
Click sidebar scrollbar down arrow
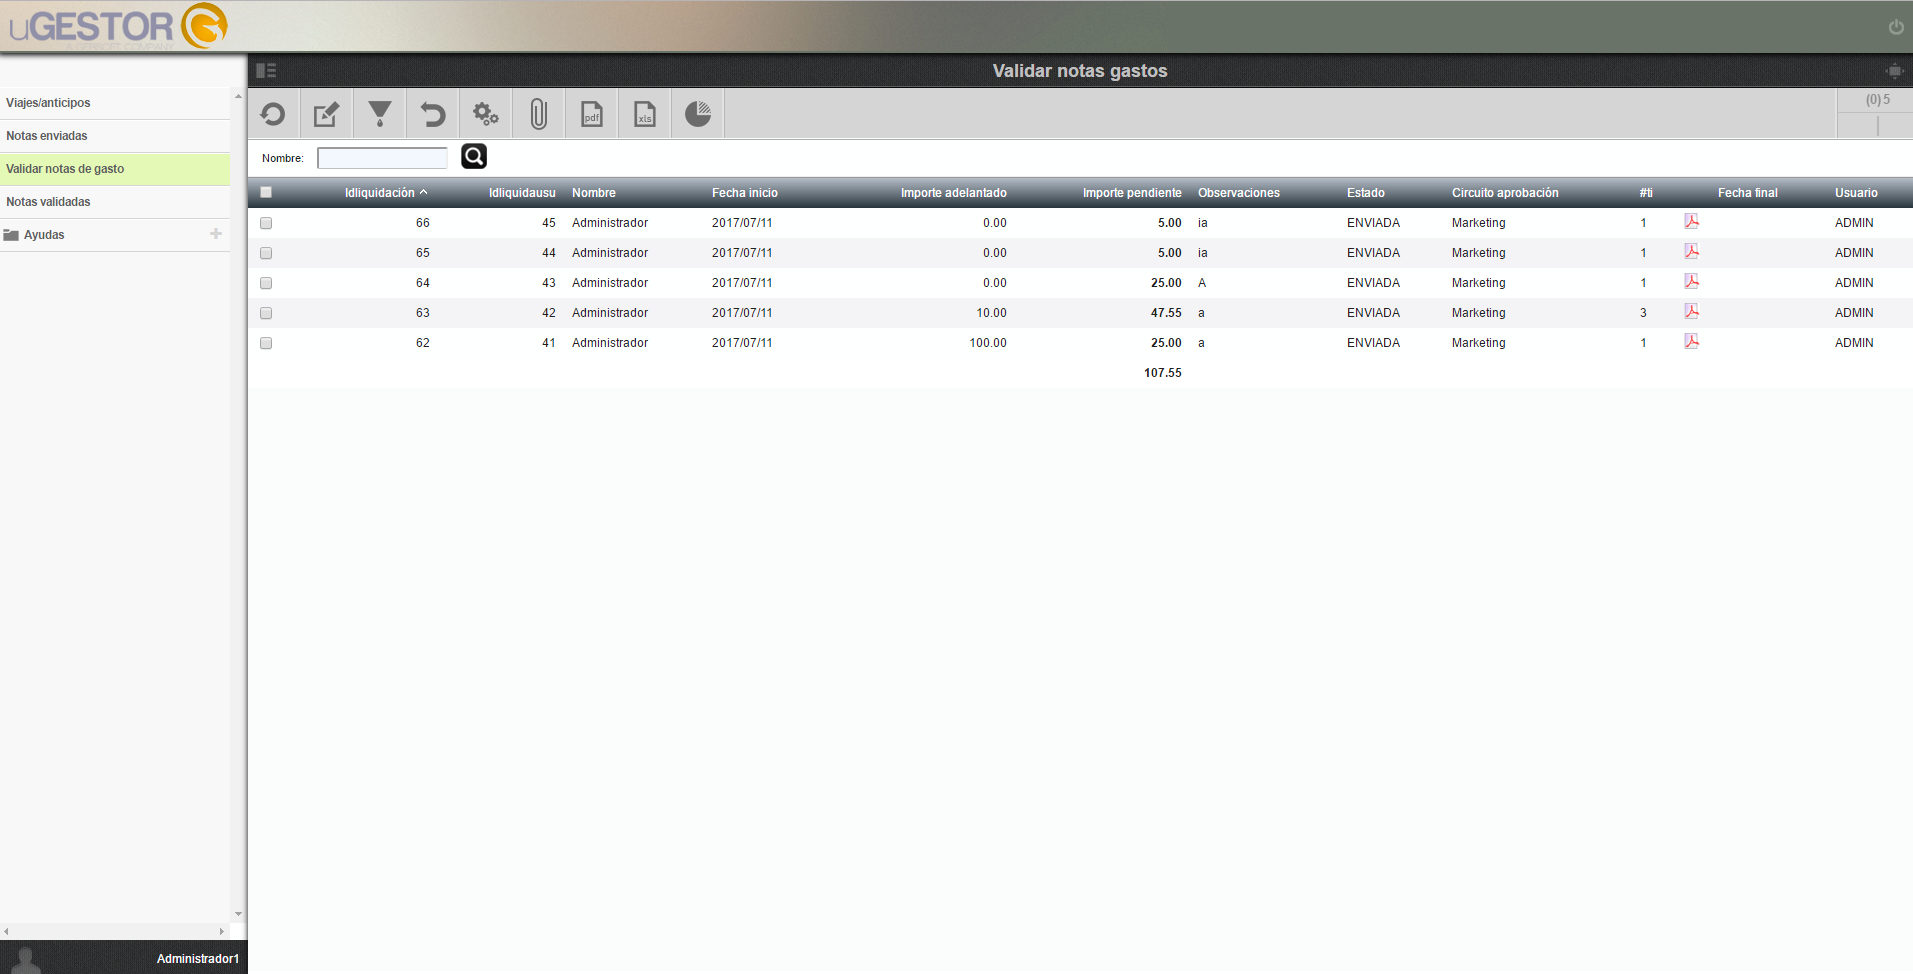[x=238, y=914]
